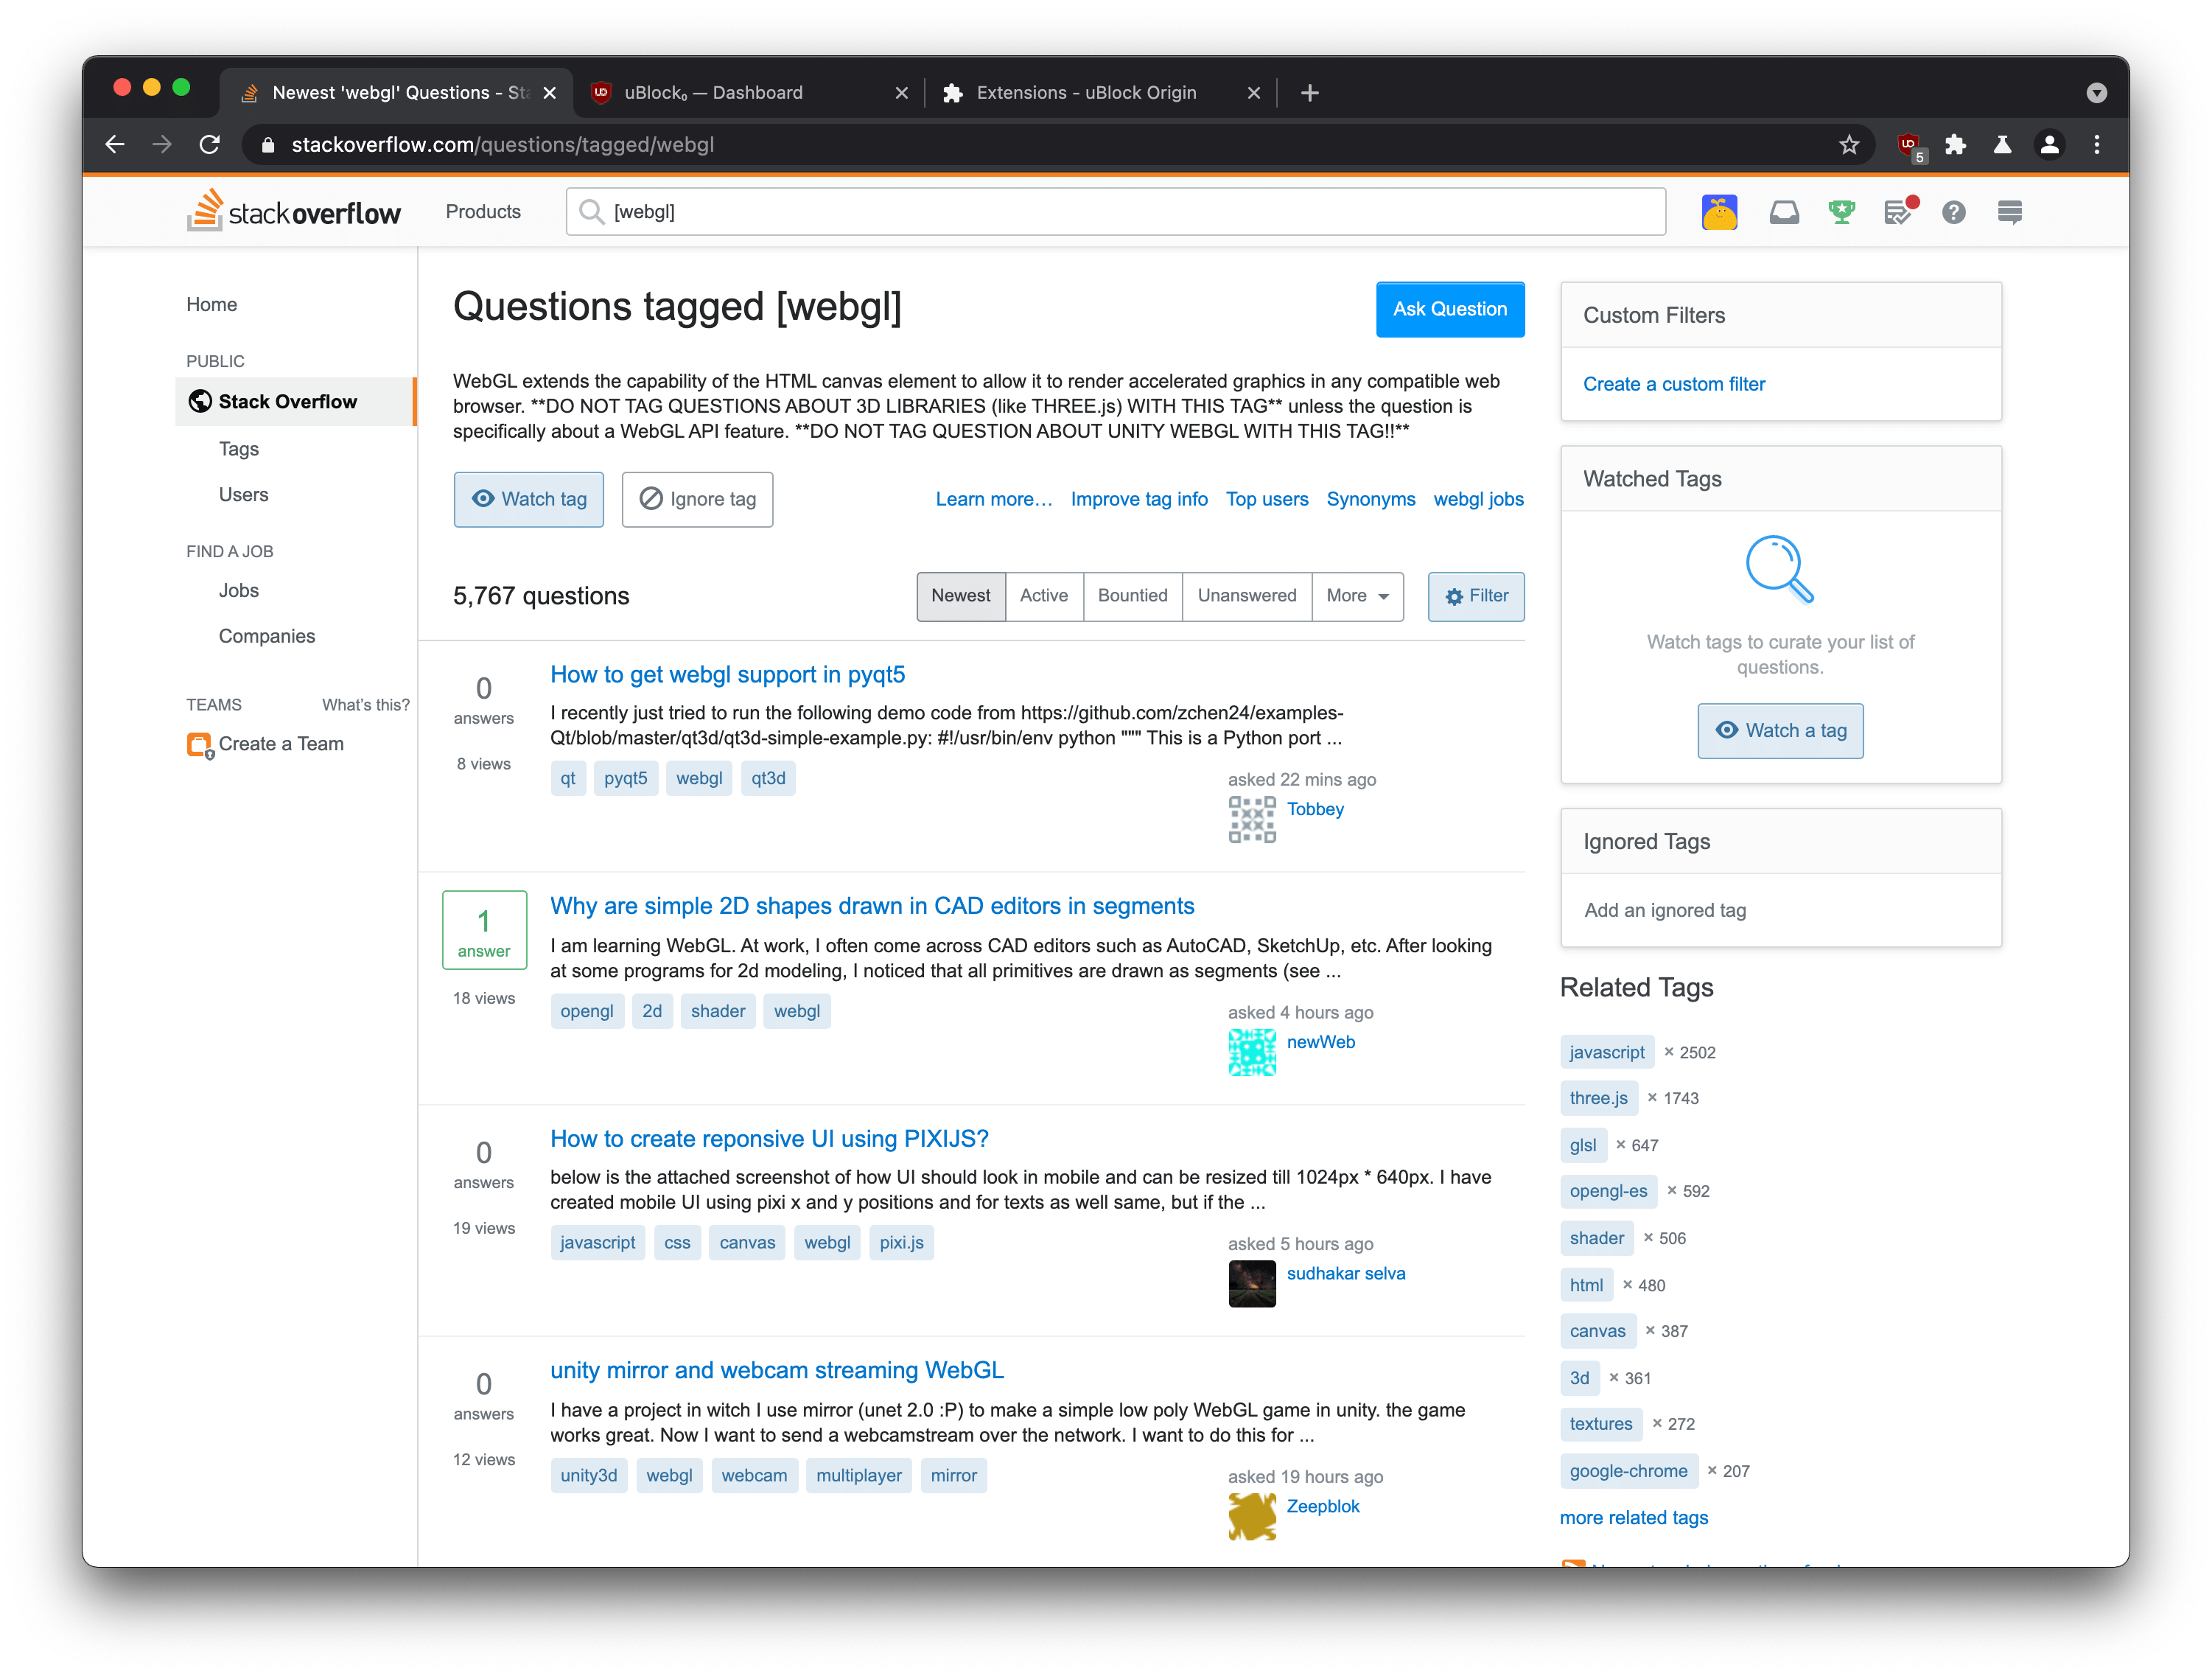Click the Top users link
Screen dimensions: 2212x1676
tap(1267, 499)
